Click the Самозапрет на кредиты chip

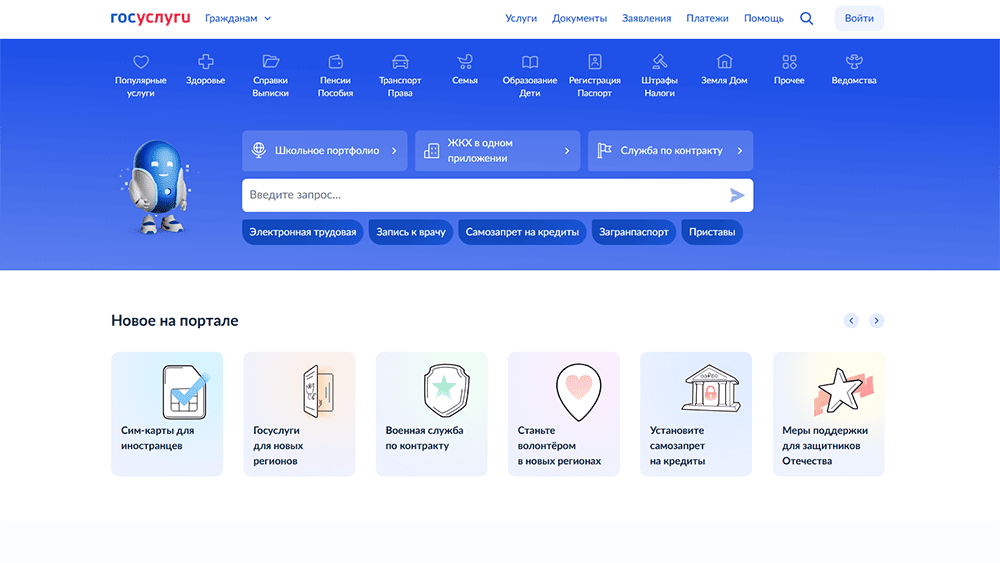[x=522, y=232]
